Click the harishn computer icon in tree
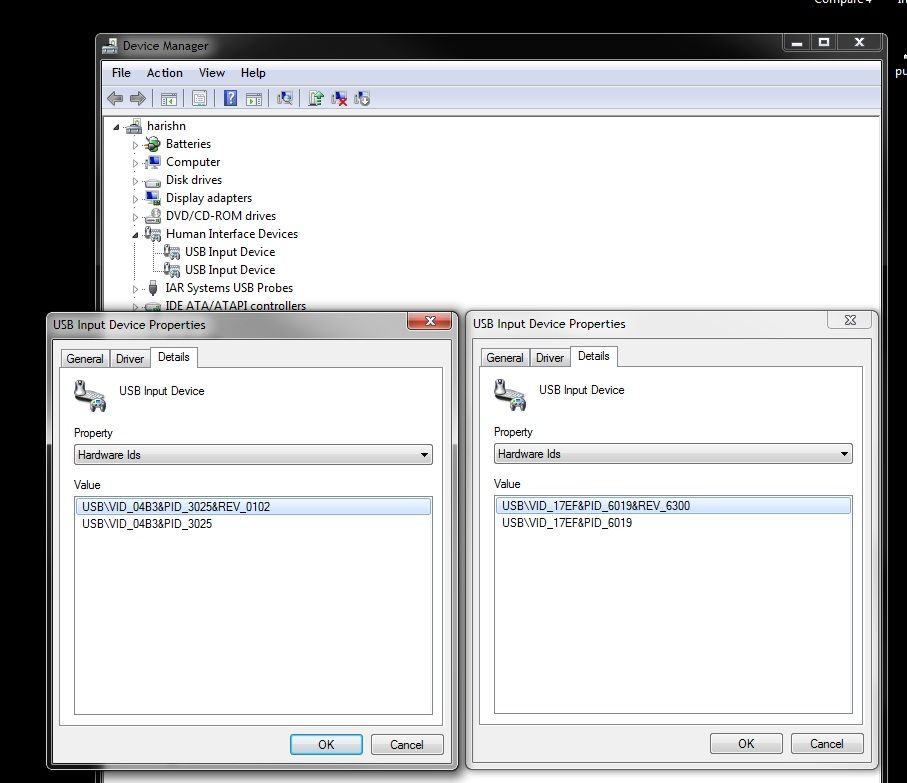This screenshot has height=783, width=907. coord(134,126)
